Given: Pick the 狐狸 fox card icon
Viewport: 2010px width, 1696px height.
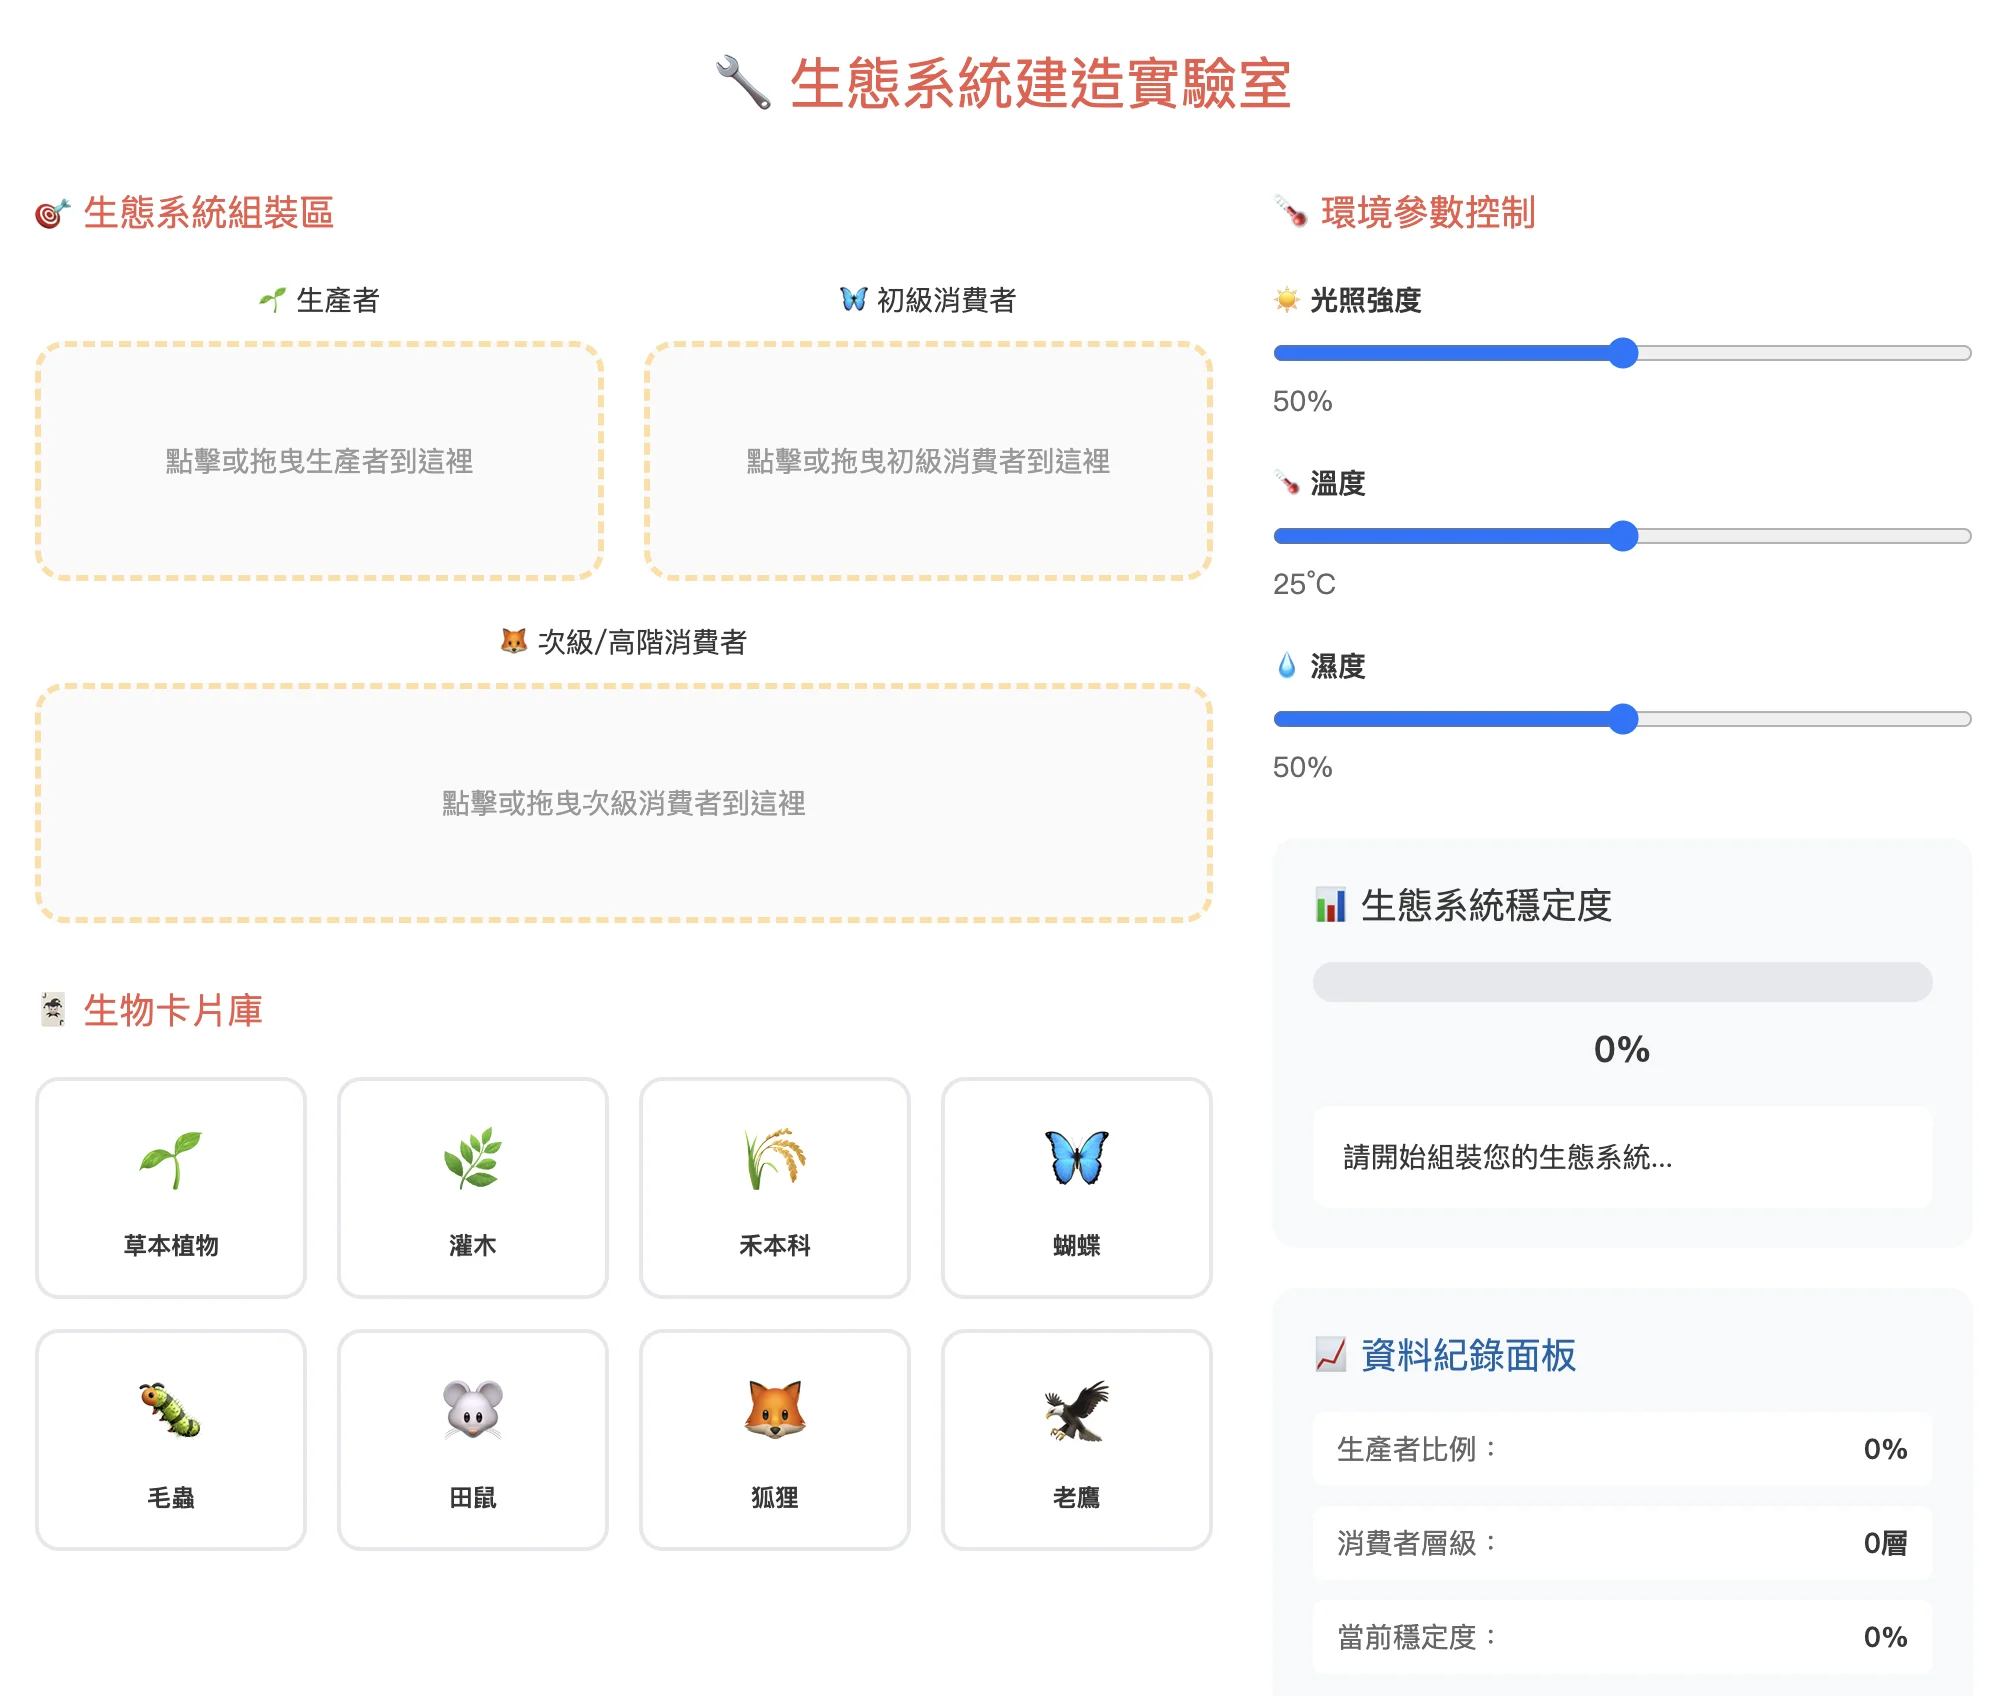Looking at the screenshot, I should click(x=775, y=1411).
